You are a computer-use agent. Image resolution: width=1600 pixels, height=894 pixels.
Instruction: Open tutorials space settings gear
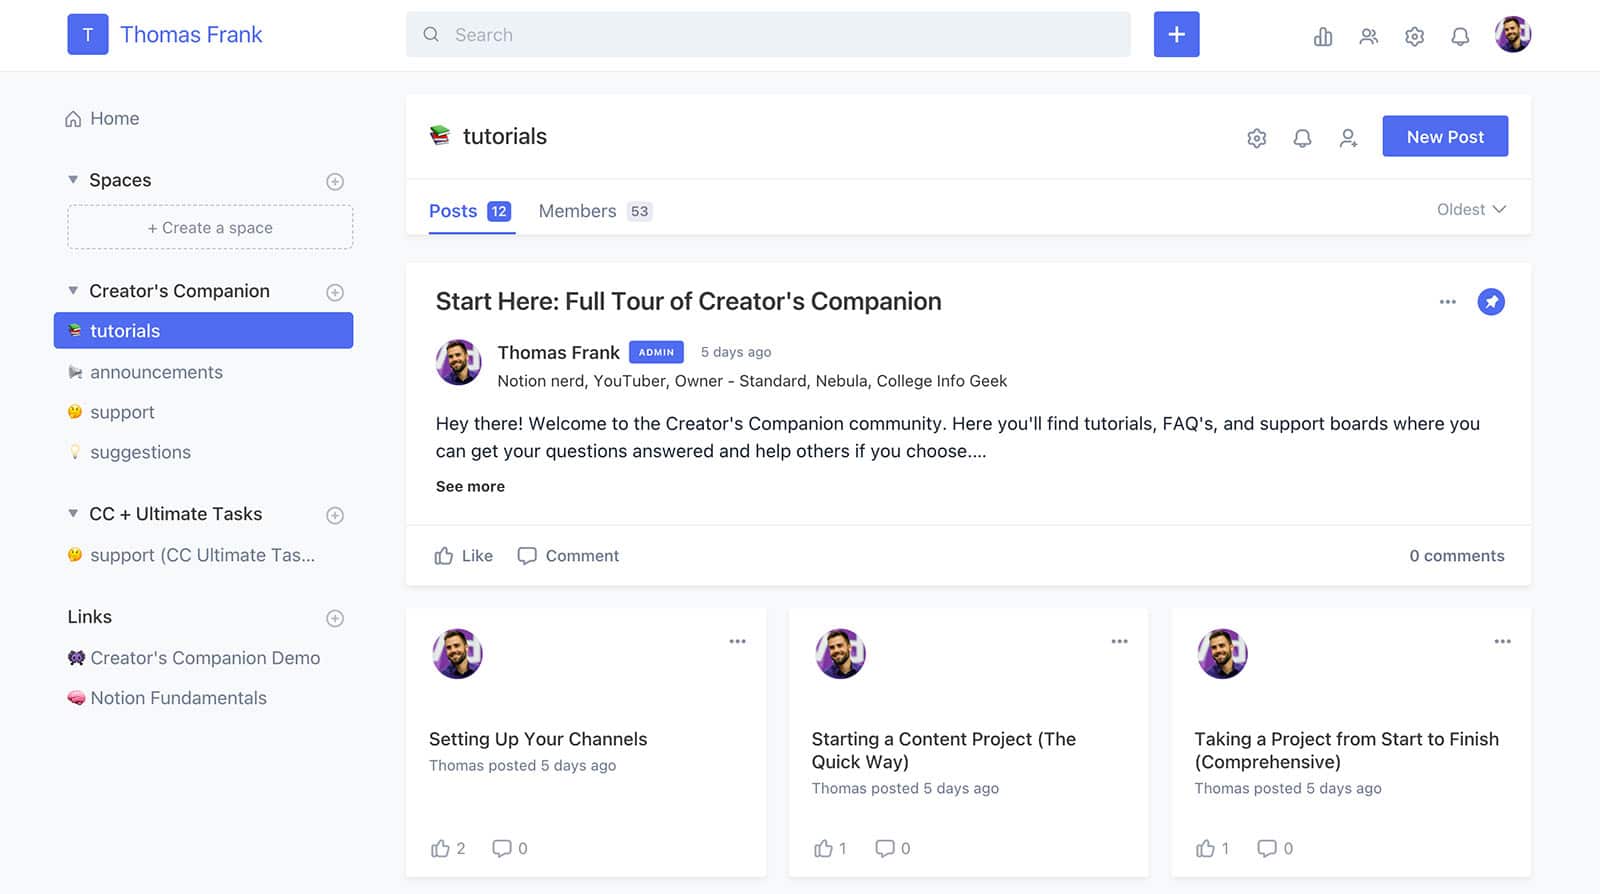(1256, 138)
